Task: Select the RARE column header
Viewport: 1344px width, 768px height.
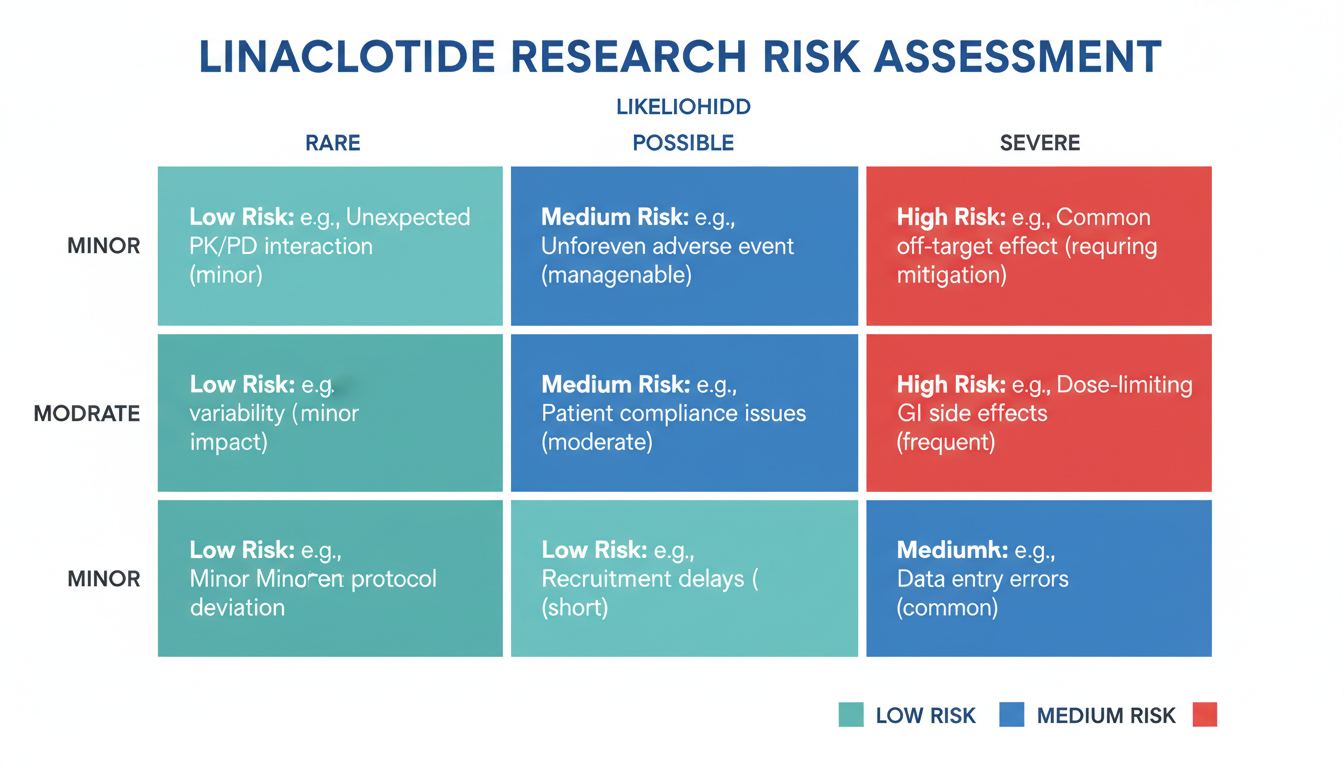Action: 333,143
